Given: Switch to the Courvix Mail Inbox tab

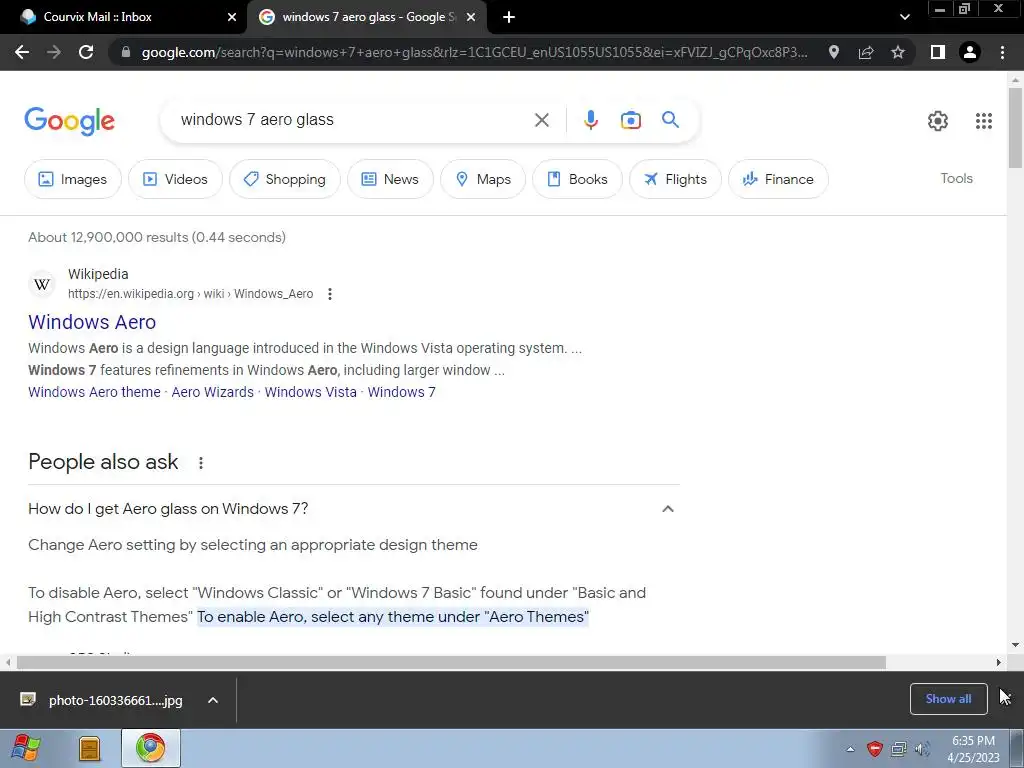Looking at the screenshot, I should click(x=123, y=17).
